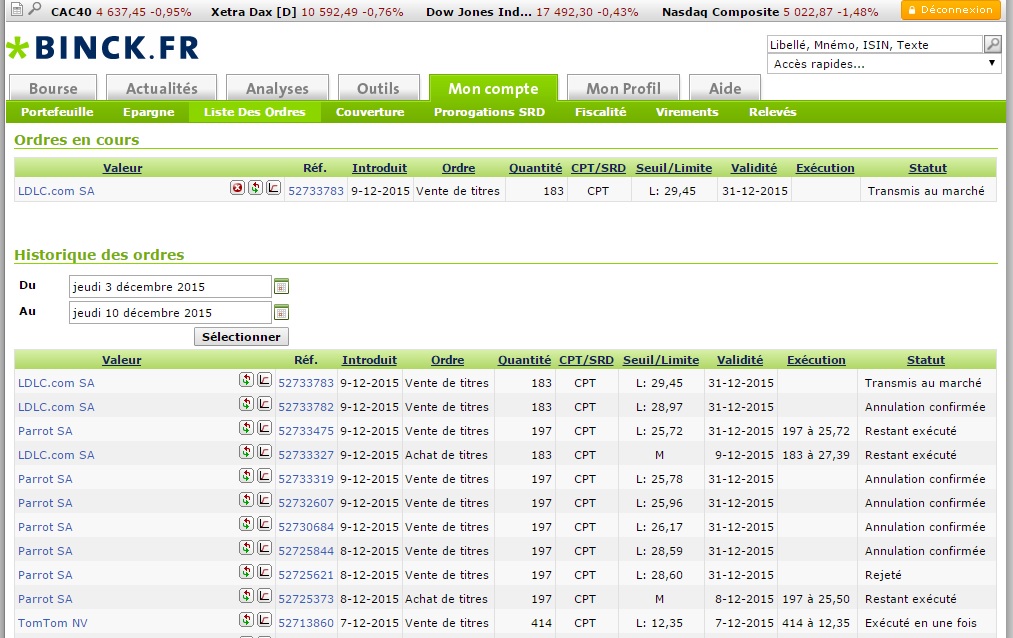
Task: Click the 'Du' start date field
Action: click(x=170, y=287)
